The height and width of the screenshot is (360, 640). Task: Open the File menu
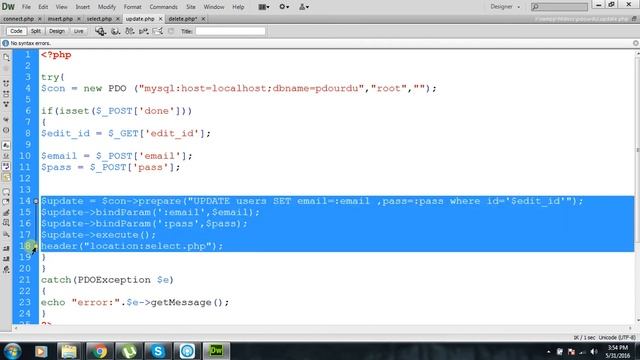26,7
